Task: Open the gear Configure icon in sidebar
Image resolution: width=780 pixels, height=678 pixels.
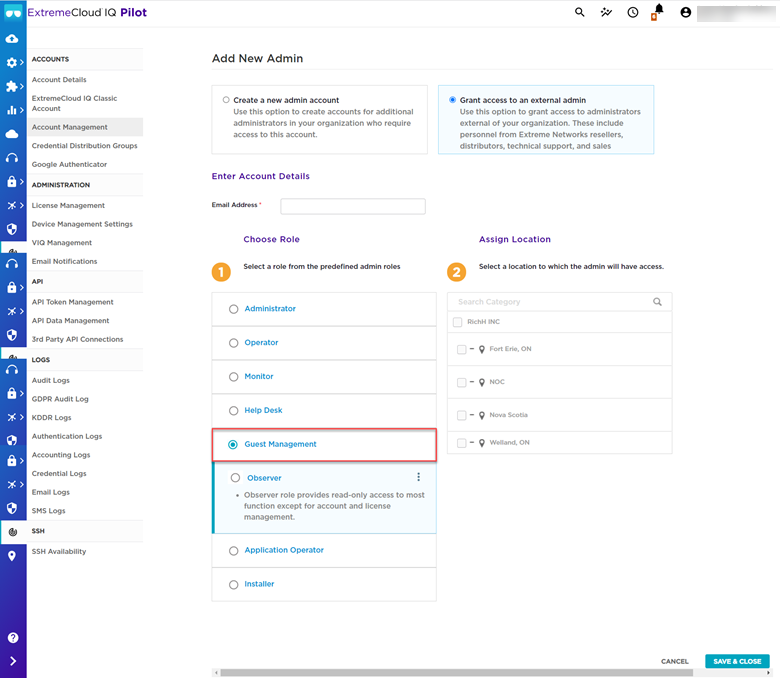Action: 11,63
